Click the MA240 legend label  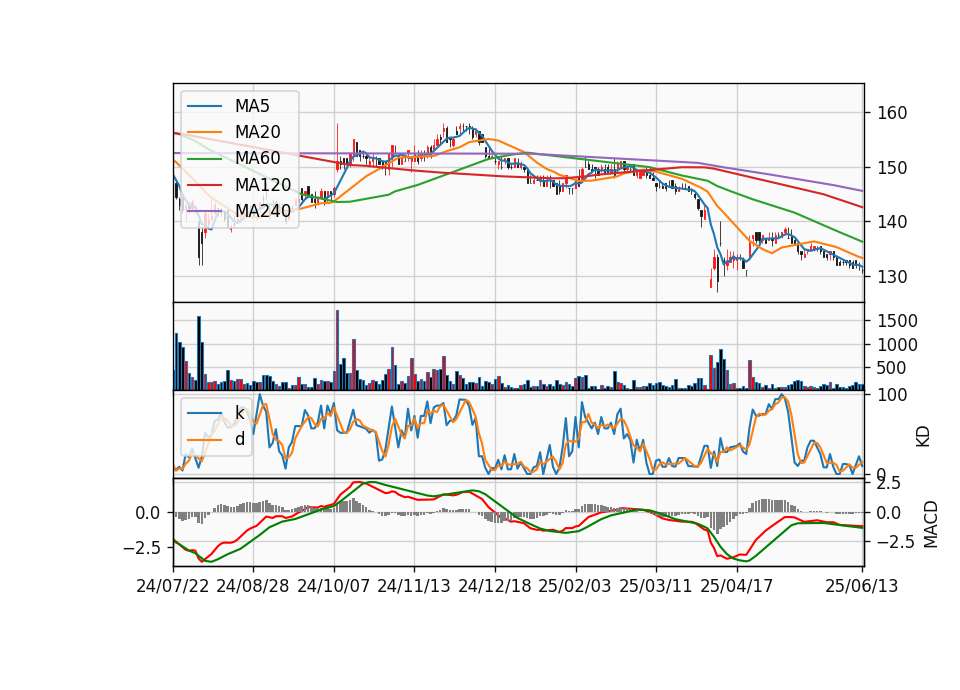[263, 211]
